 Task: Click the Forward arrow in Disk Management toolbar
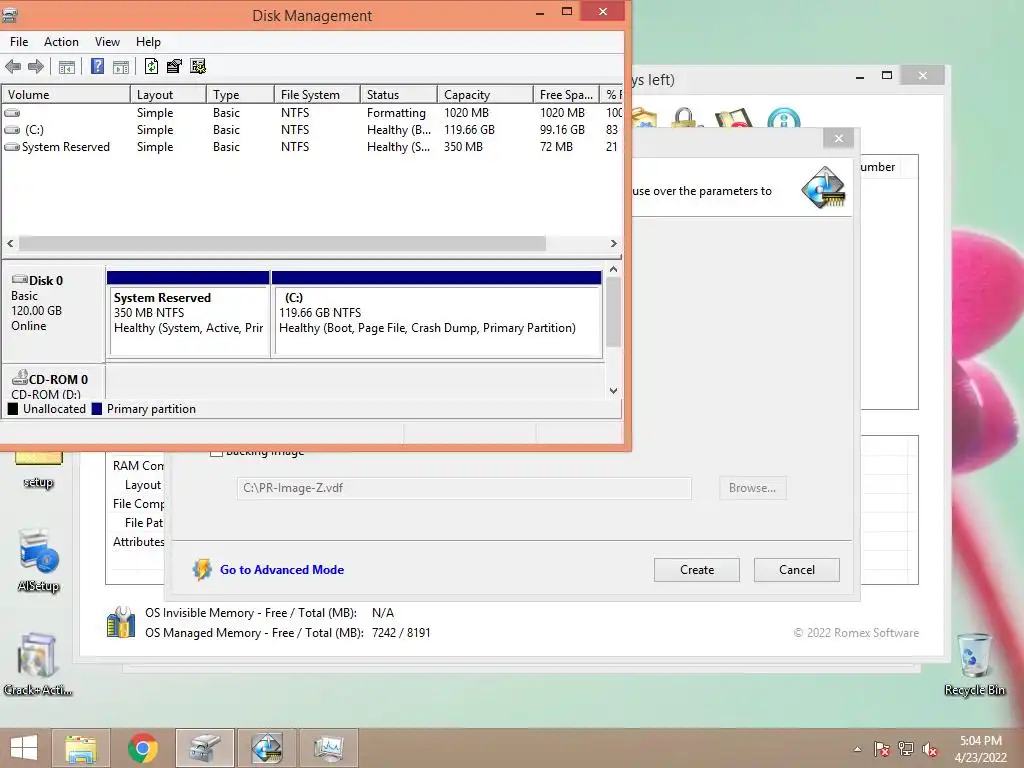36,66
